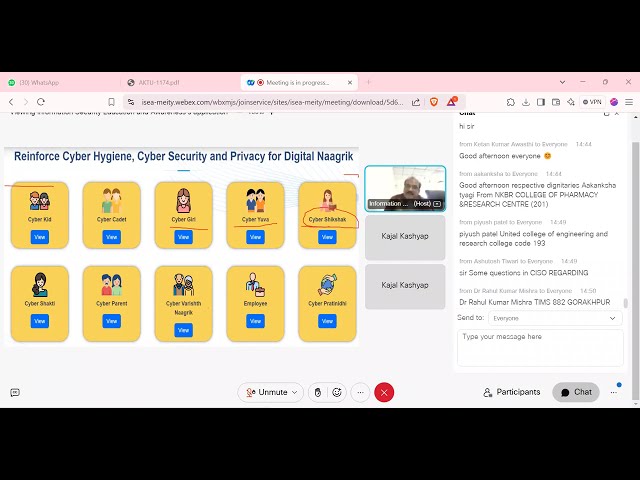
Task: Open the tab search chevron
Action: (562, 82)
